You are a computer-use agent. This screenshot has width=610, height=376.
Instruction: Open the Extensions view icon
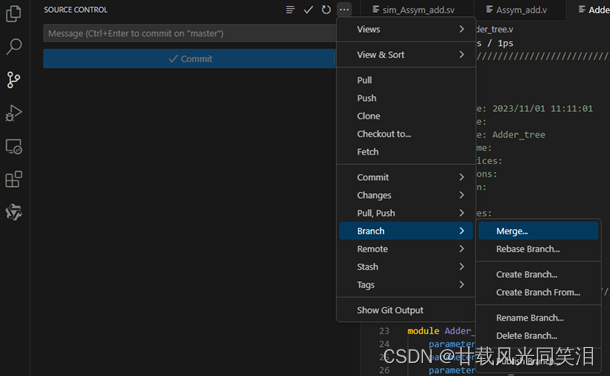click(14, 179)
